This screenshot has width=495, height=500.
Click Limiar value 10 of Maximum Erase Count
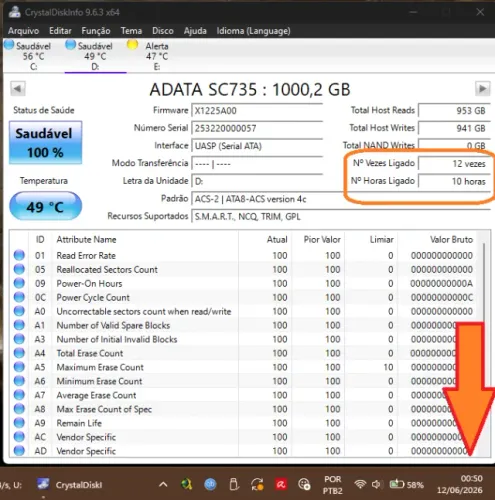(388, 367)
